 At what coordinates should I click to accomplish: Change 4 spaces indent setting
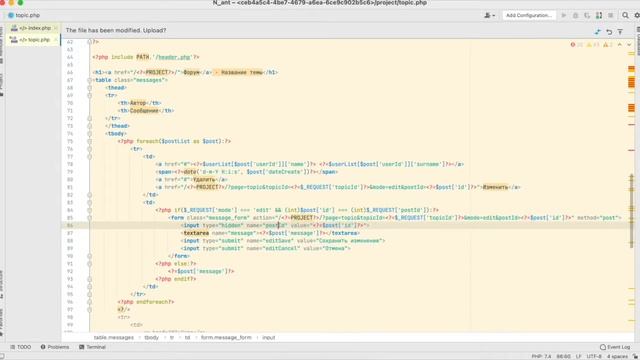pos(617,356)
